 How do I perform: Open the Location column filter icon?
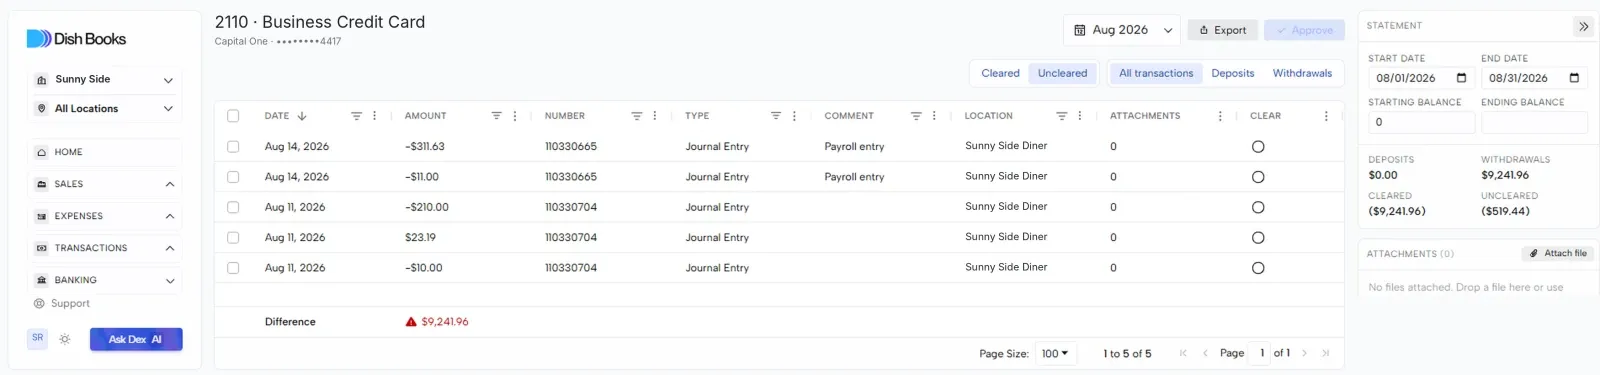pyautogui.click(x=1062, y=116)
